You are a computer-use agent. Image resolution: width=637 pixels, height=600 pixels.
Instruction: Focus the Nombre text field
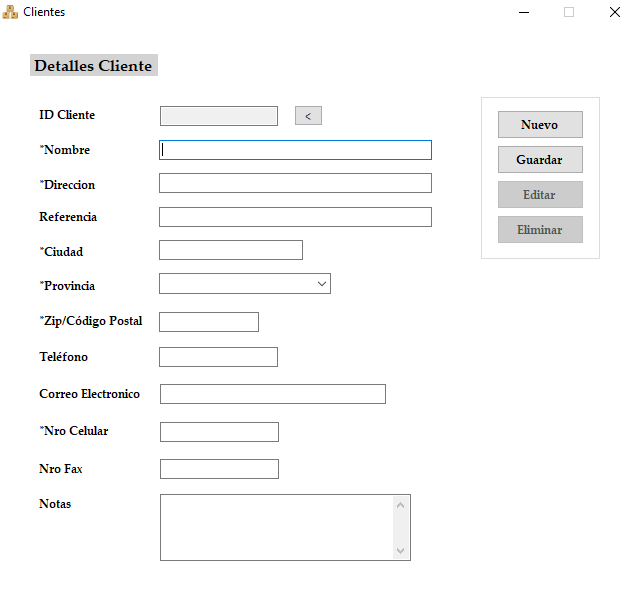click(295, 150)
